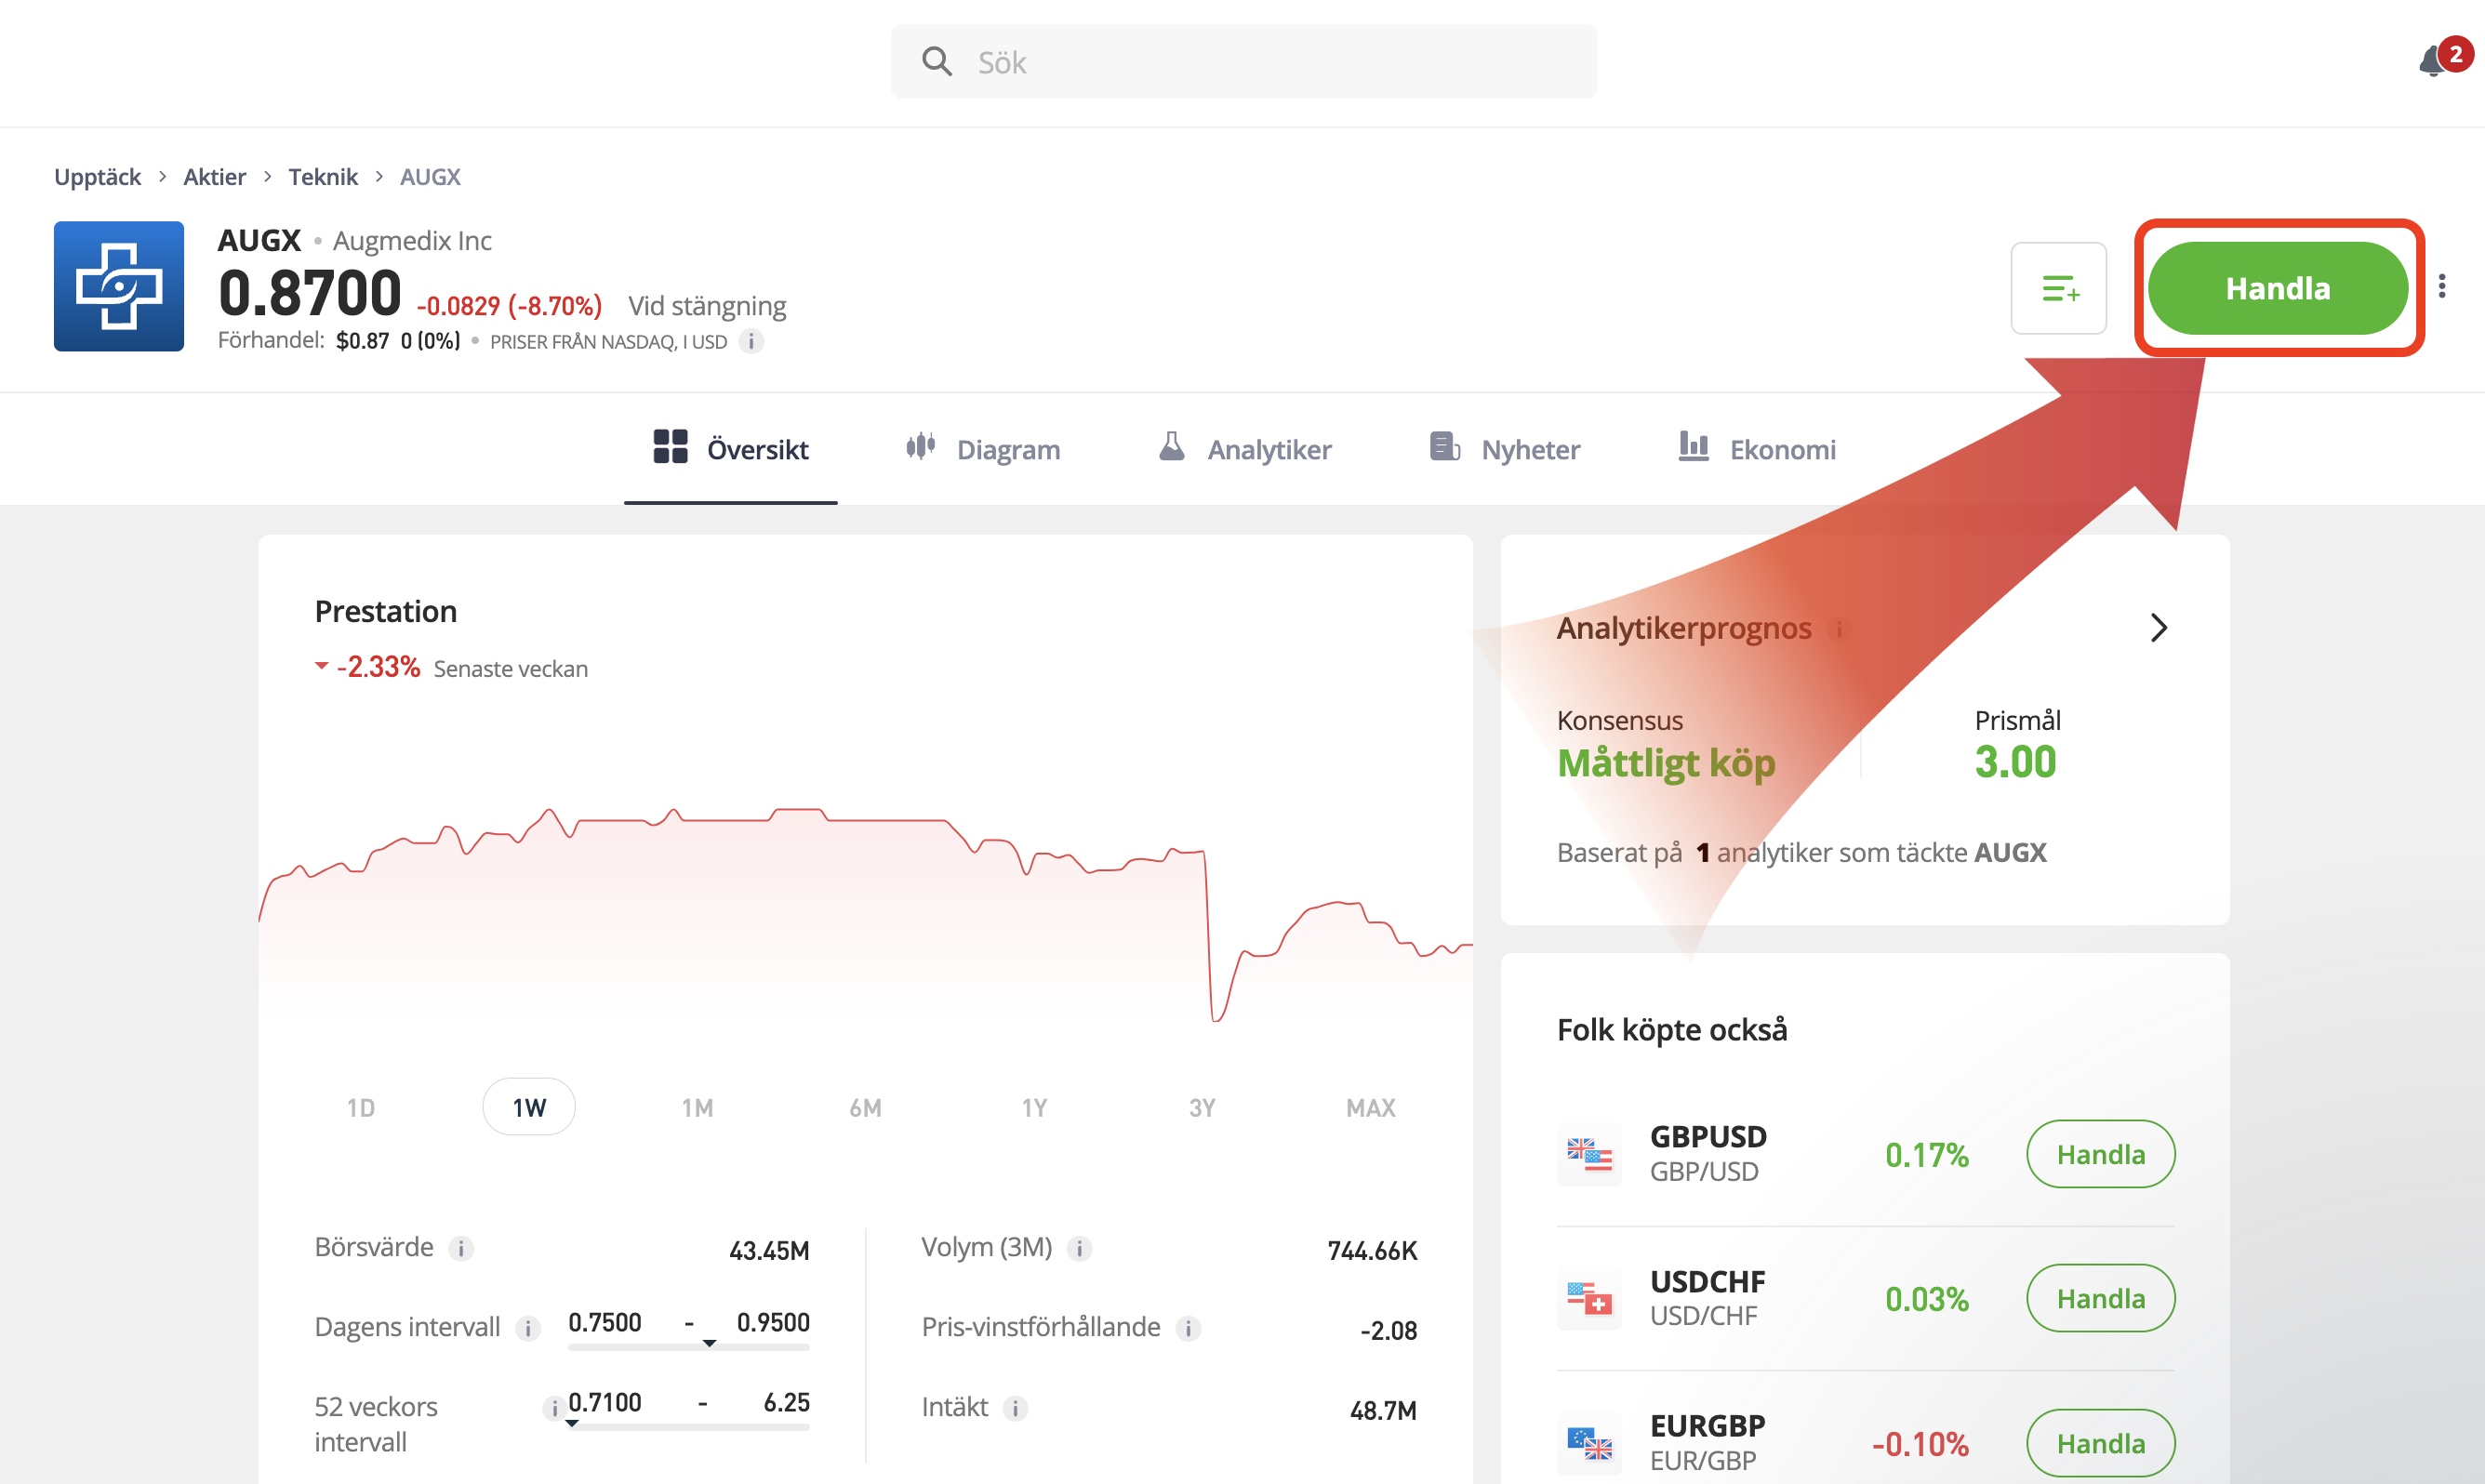Select the 1D performance period
The image size is (2485, 1484).
(x=361, y=1107)
